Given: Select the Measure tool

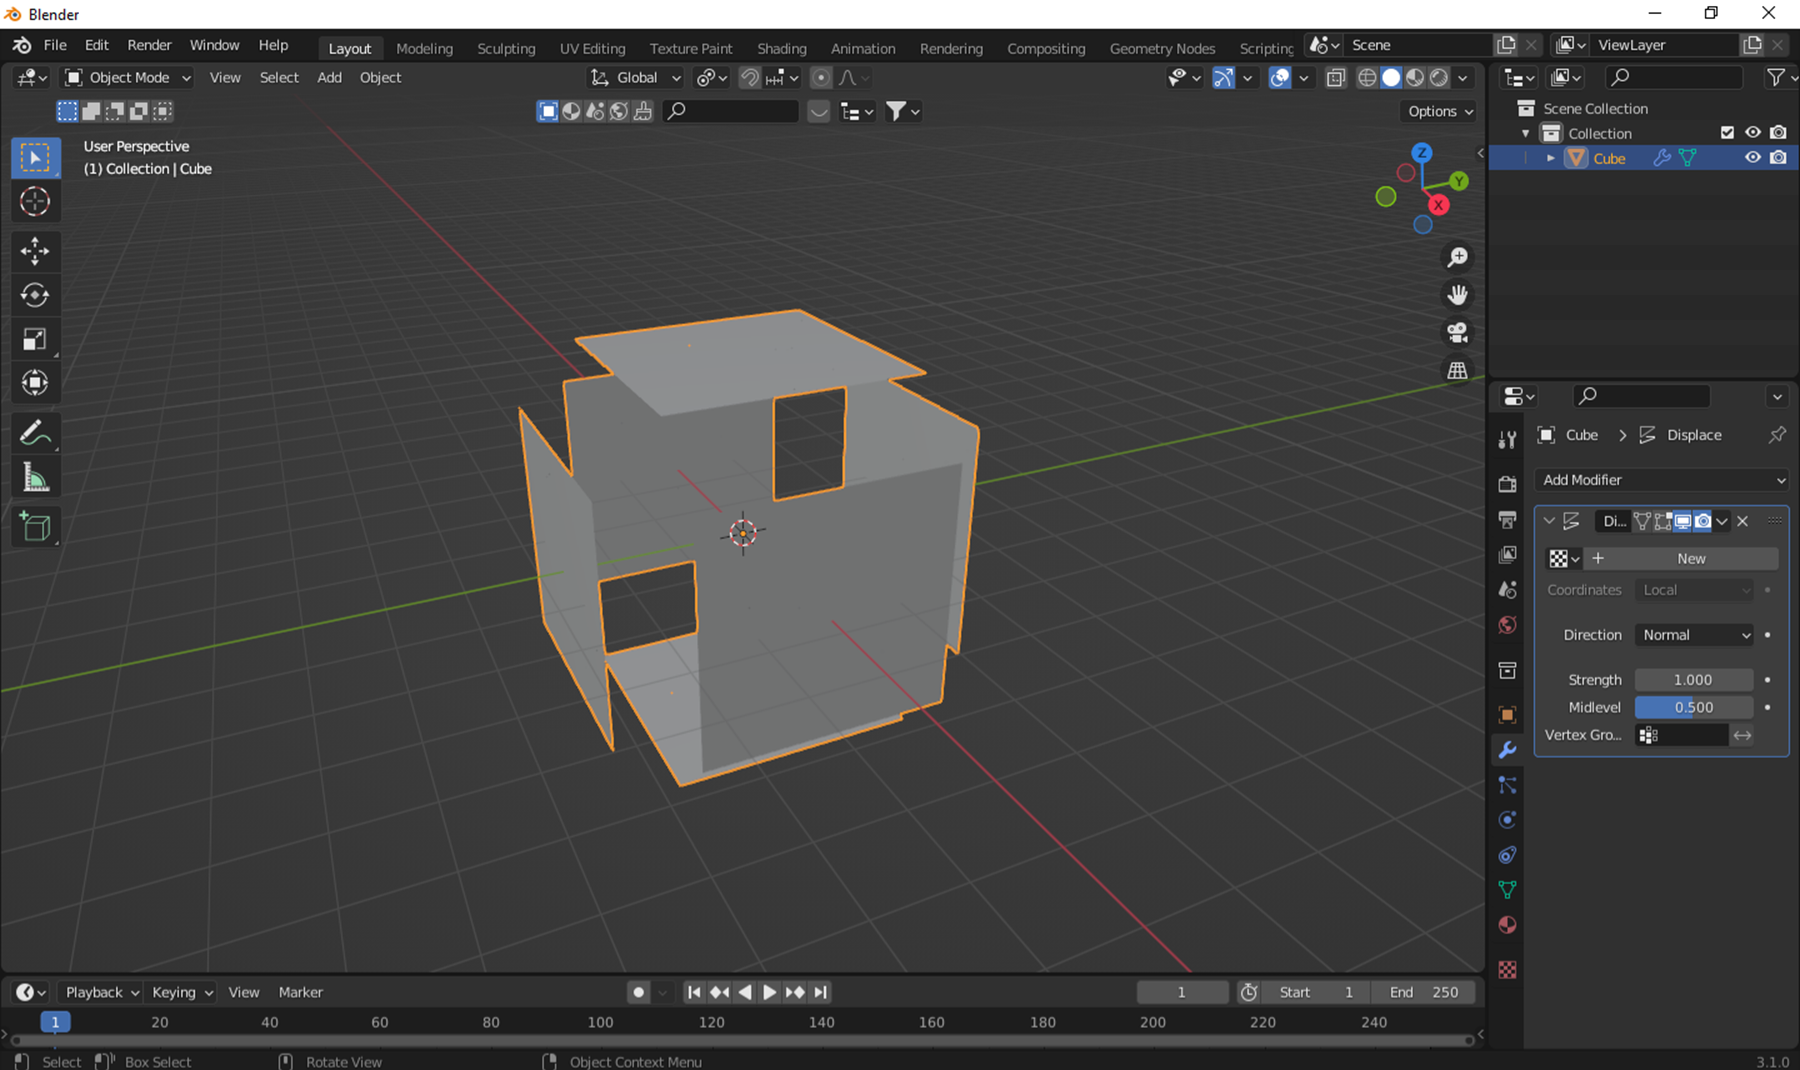Looking at the screenshot, I should [x=35, y=478].
